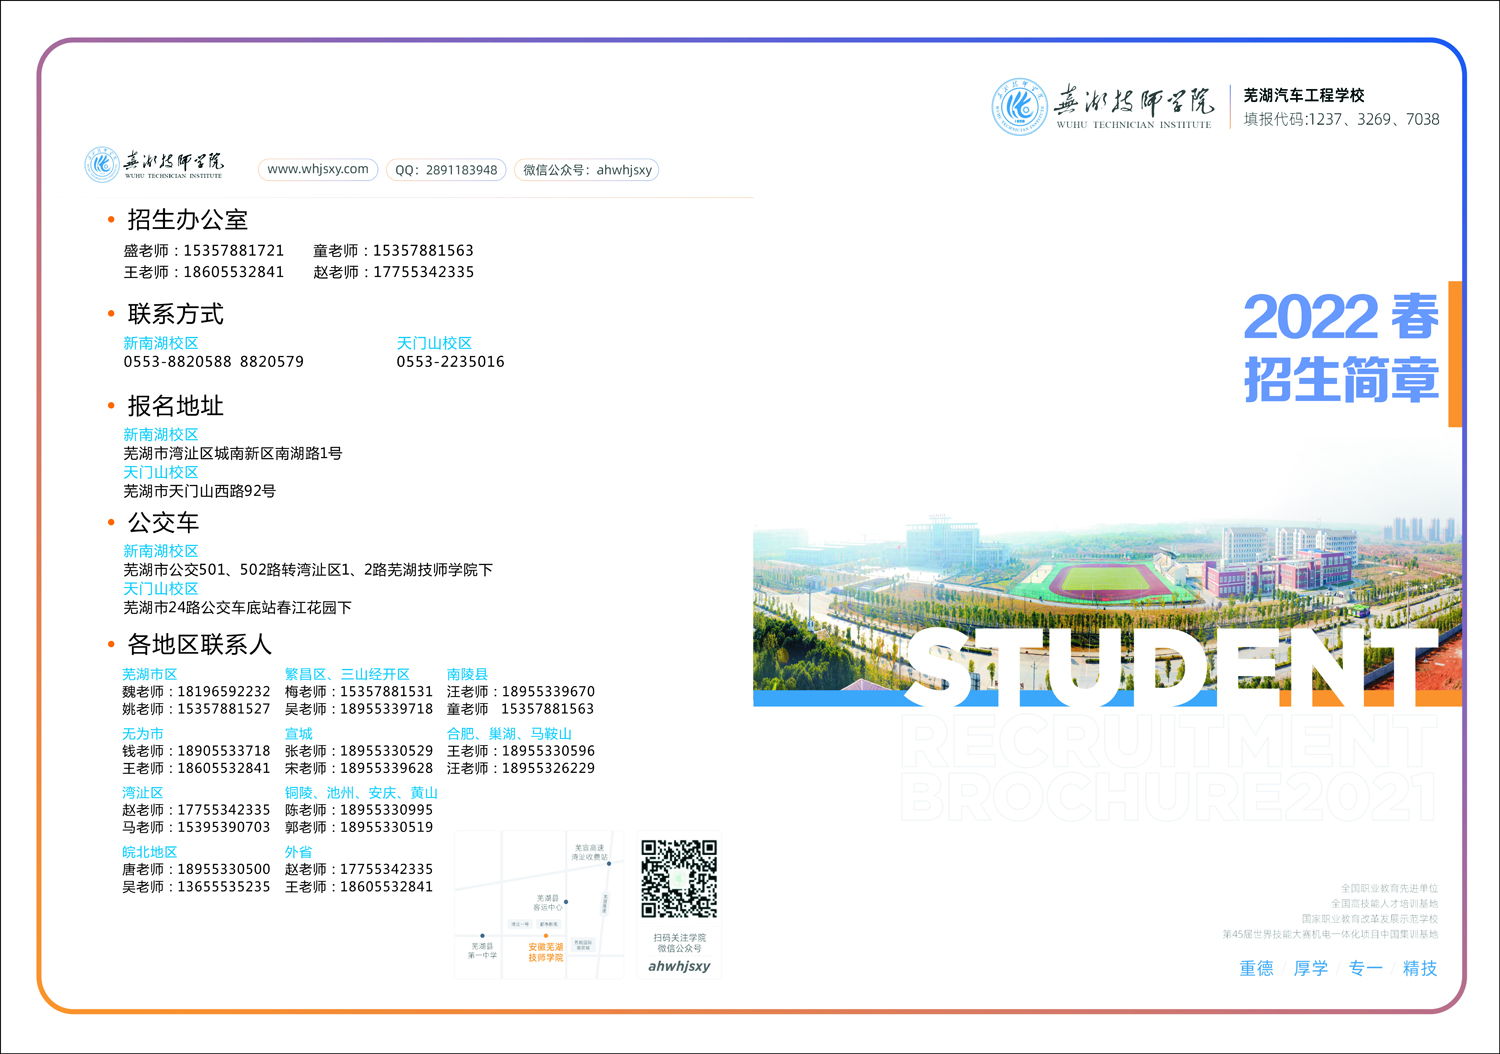Click the QR code image
This screenshot has width=1500, height=1054.
(x=679, y=879)
